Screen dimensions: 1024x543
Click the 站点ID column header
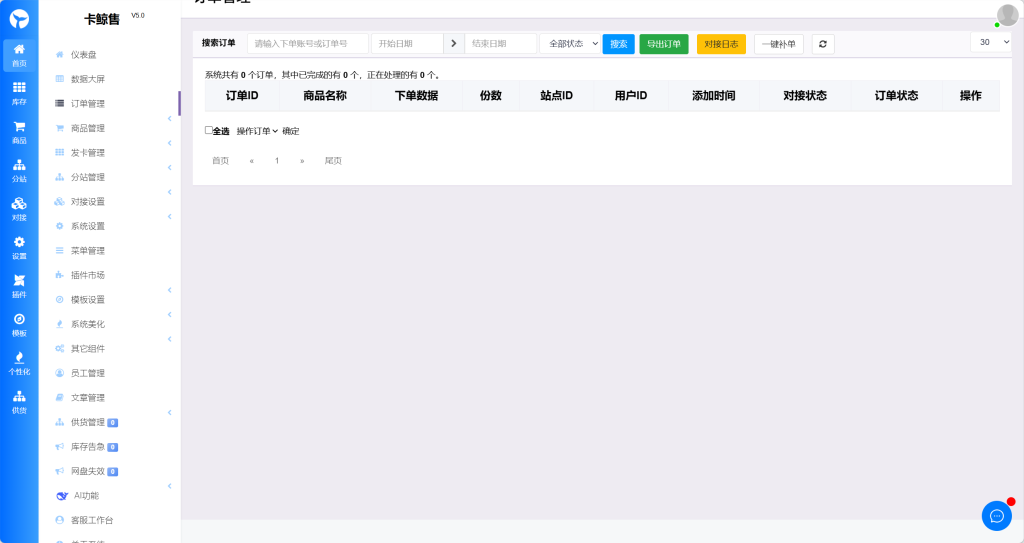[556, 95]
